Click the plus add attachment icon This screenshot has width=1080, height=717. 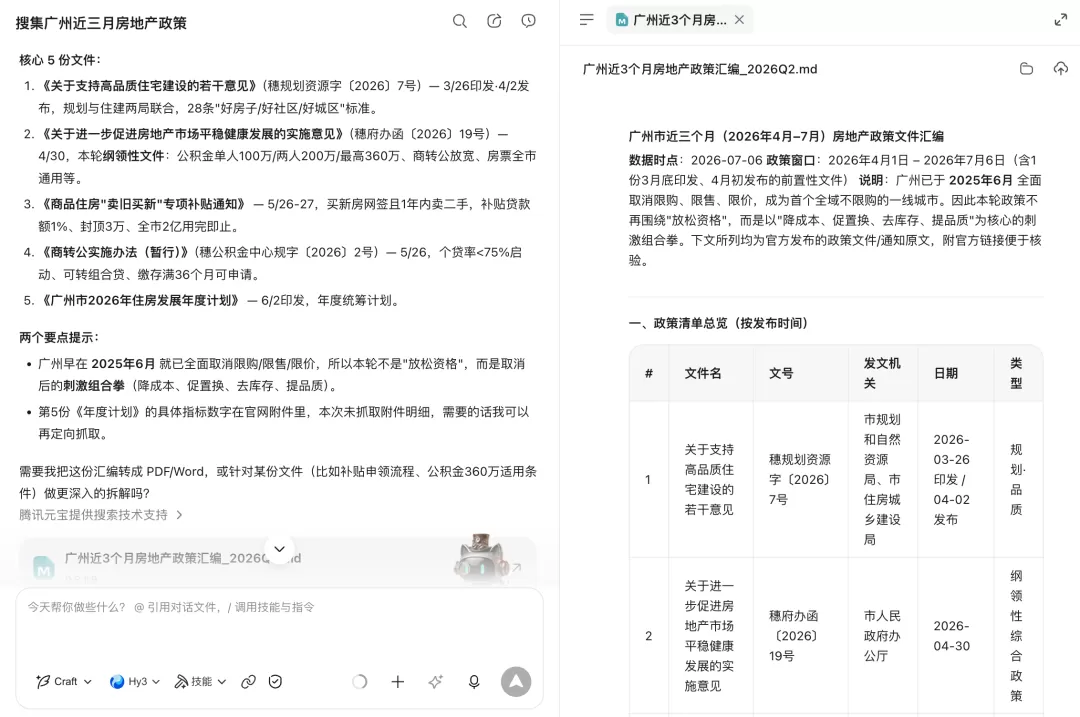click(397, 681)
